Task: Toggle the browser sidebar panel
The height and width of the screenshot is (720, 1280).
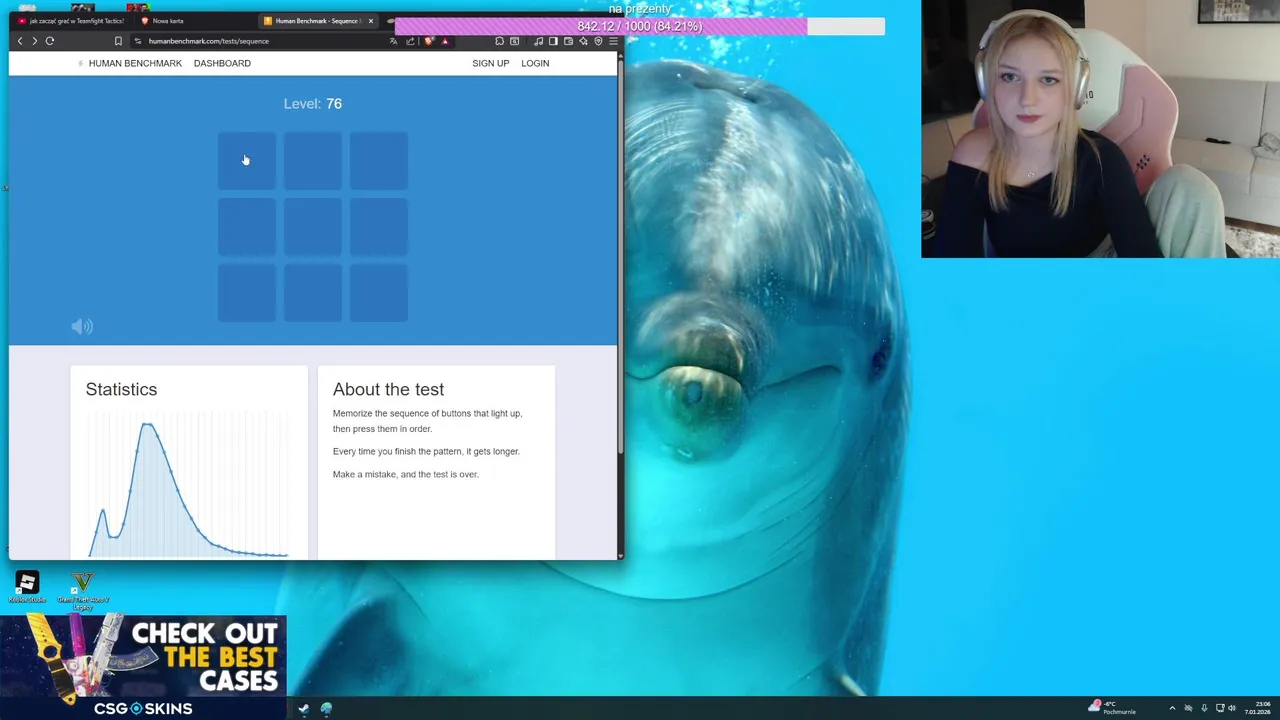Action: coord(553,41)
